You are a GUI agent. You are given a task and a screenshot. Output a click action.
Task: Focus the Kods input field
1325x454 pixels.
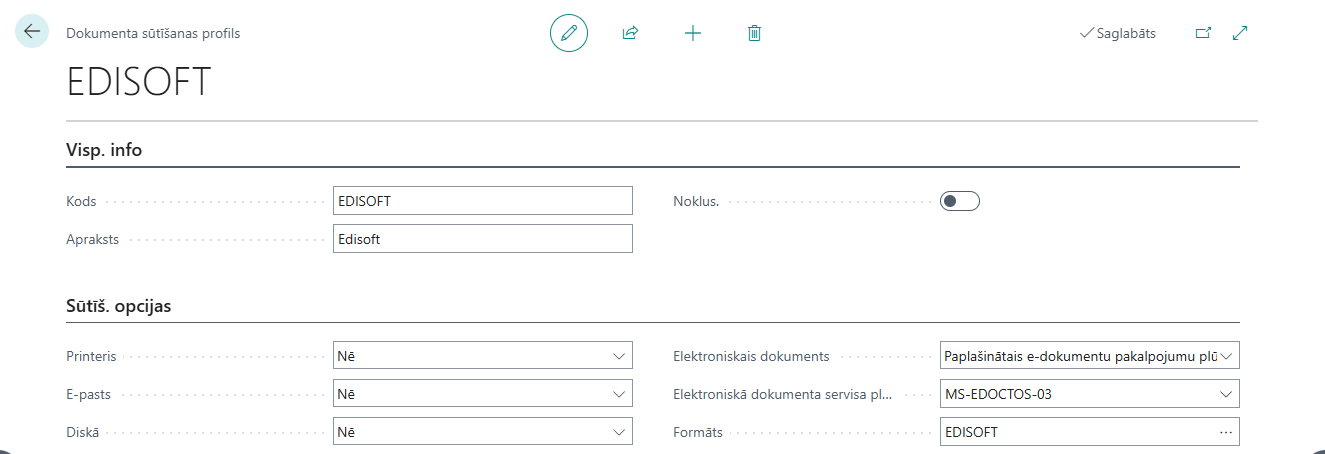[483, 200]
